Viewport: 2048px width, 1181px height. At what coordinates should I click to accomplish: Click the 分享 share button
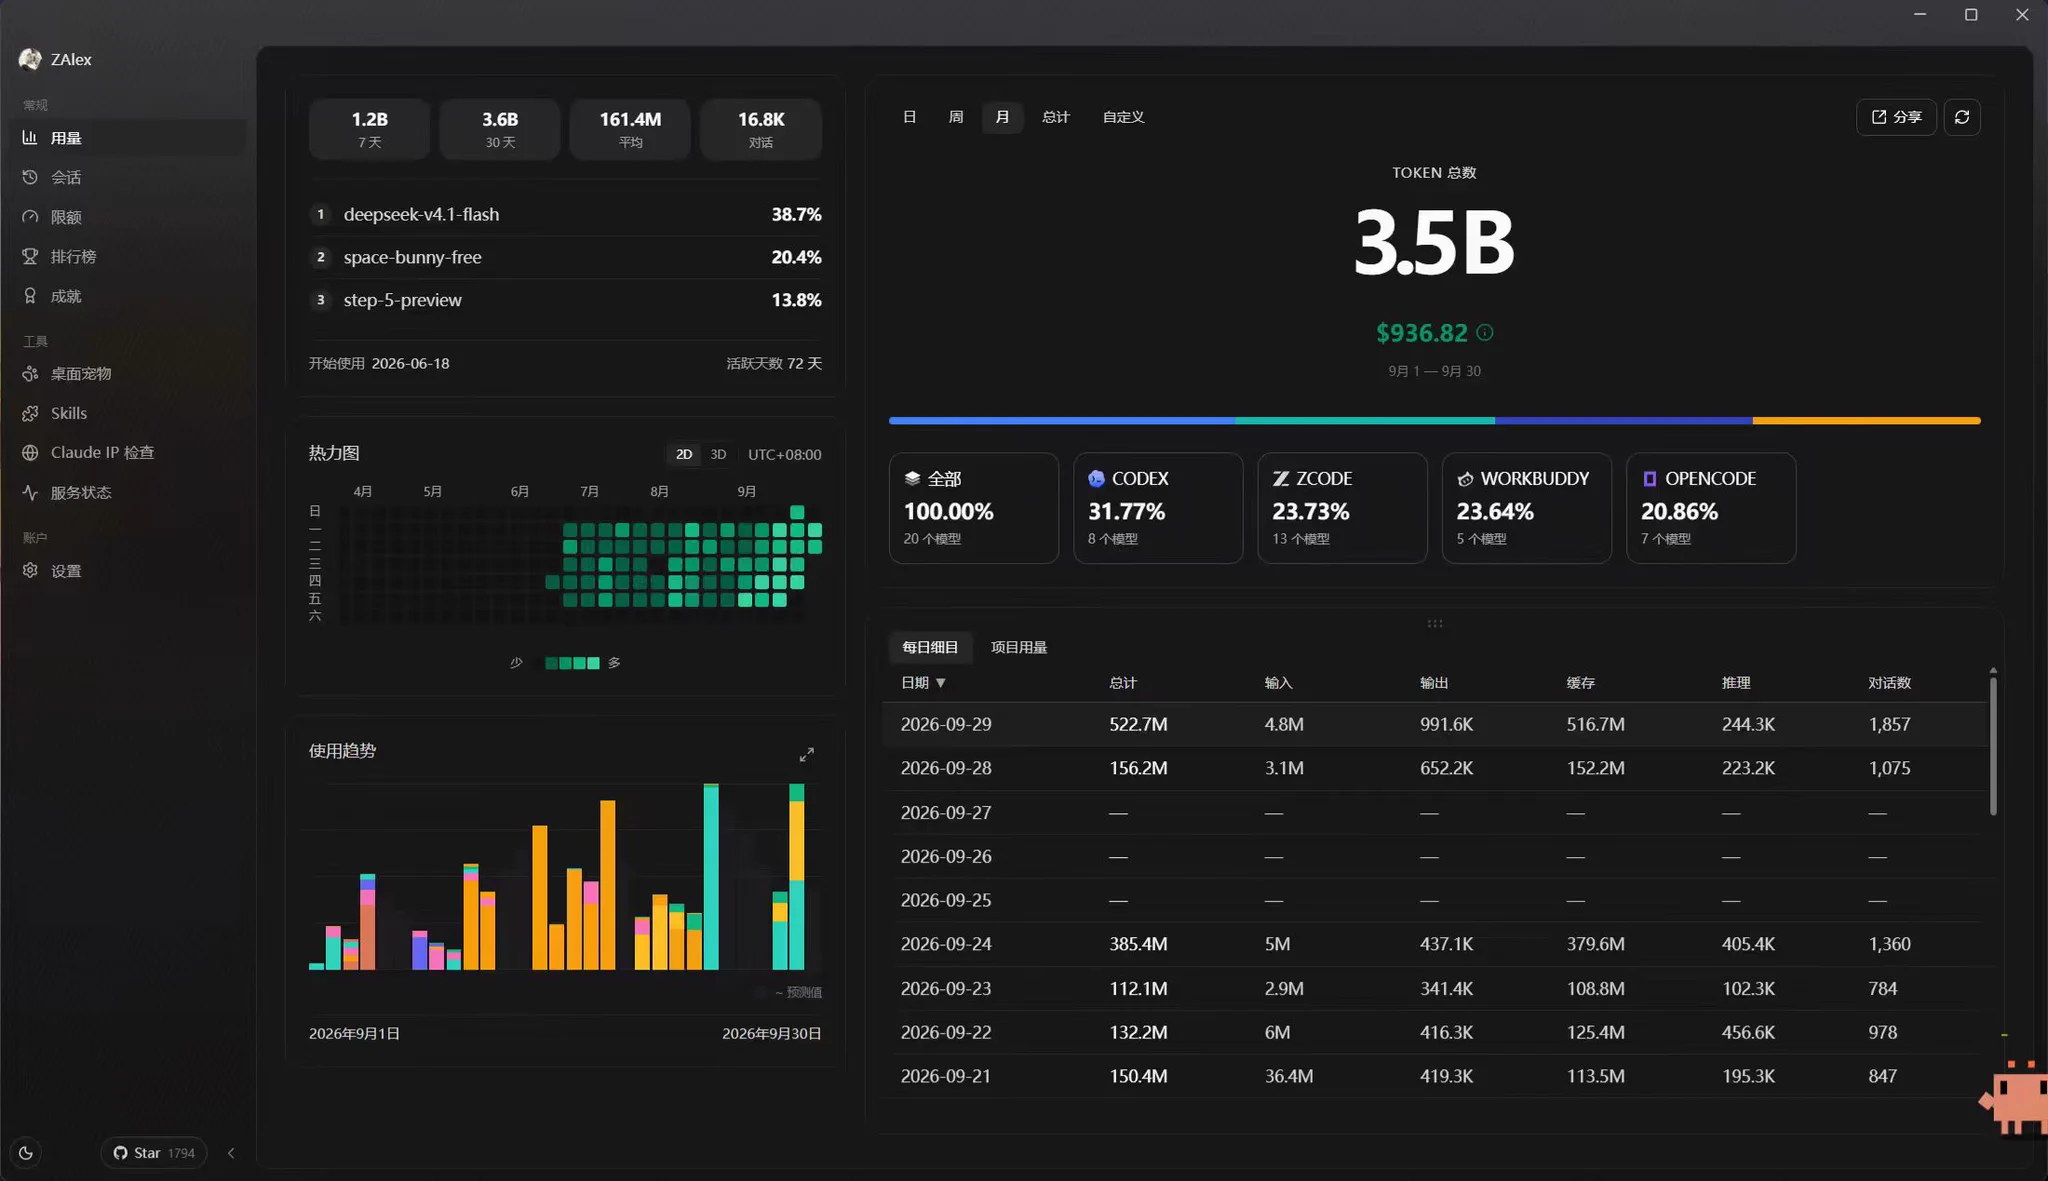coord(1896,117)
